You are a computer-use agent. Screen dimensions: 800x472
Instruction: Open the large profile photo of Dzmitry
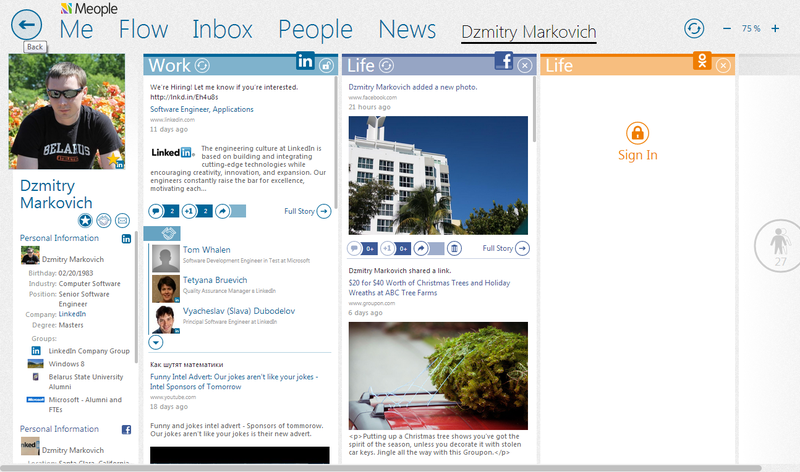pyautogui.click(x=67, y=111)
